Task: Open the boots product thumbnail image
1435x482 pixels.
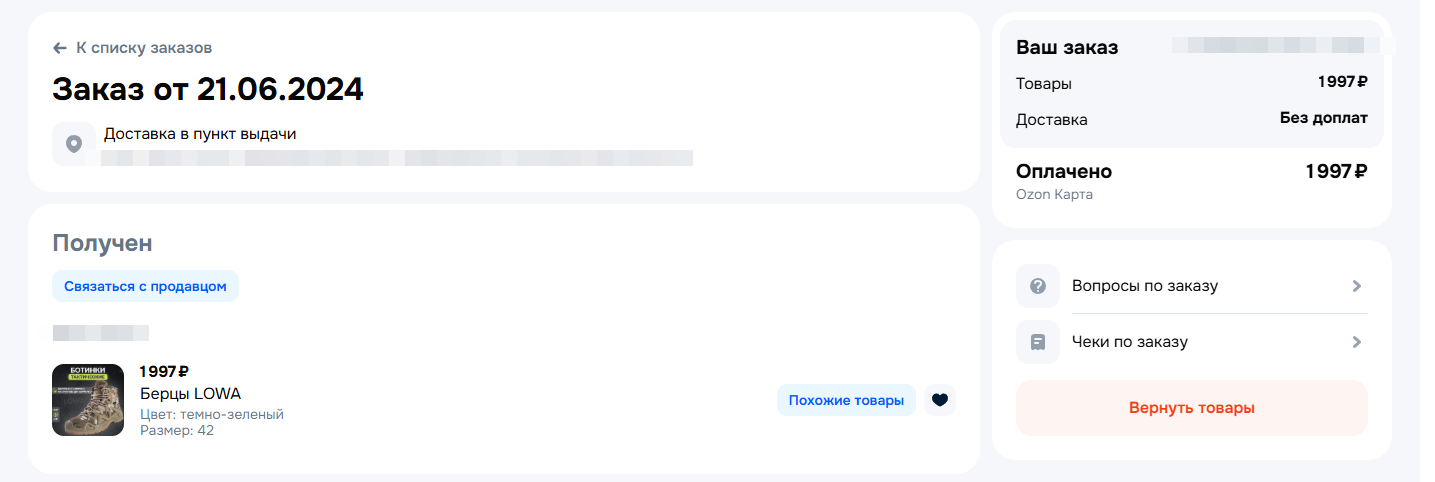Action: pyautogui.click(x=88, y=400)
